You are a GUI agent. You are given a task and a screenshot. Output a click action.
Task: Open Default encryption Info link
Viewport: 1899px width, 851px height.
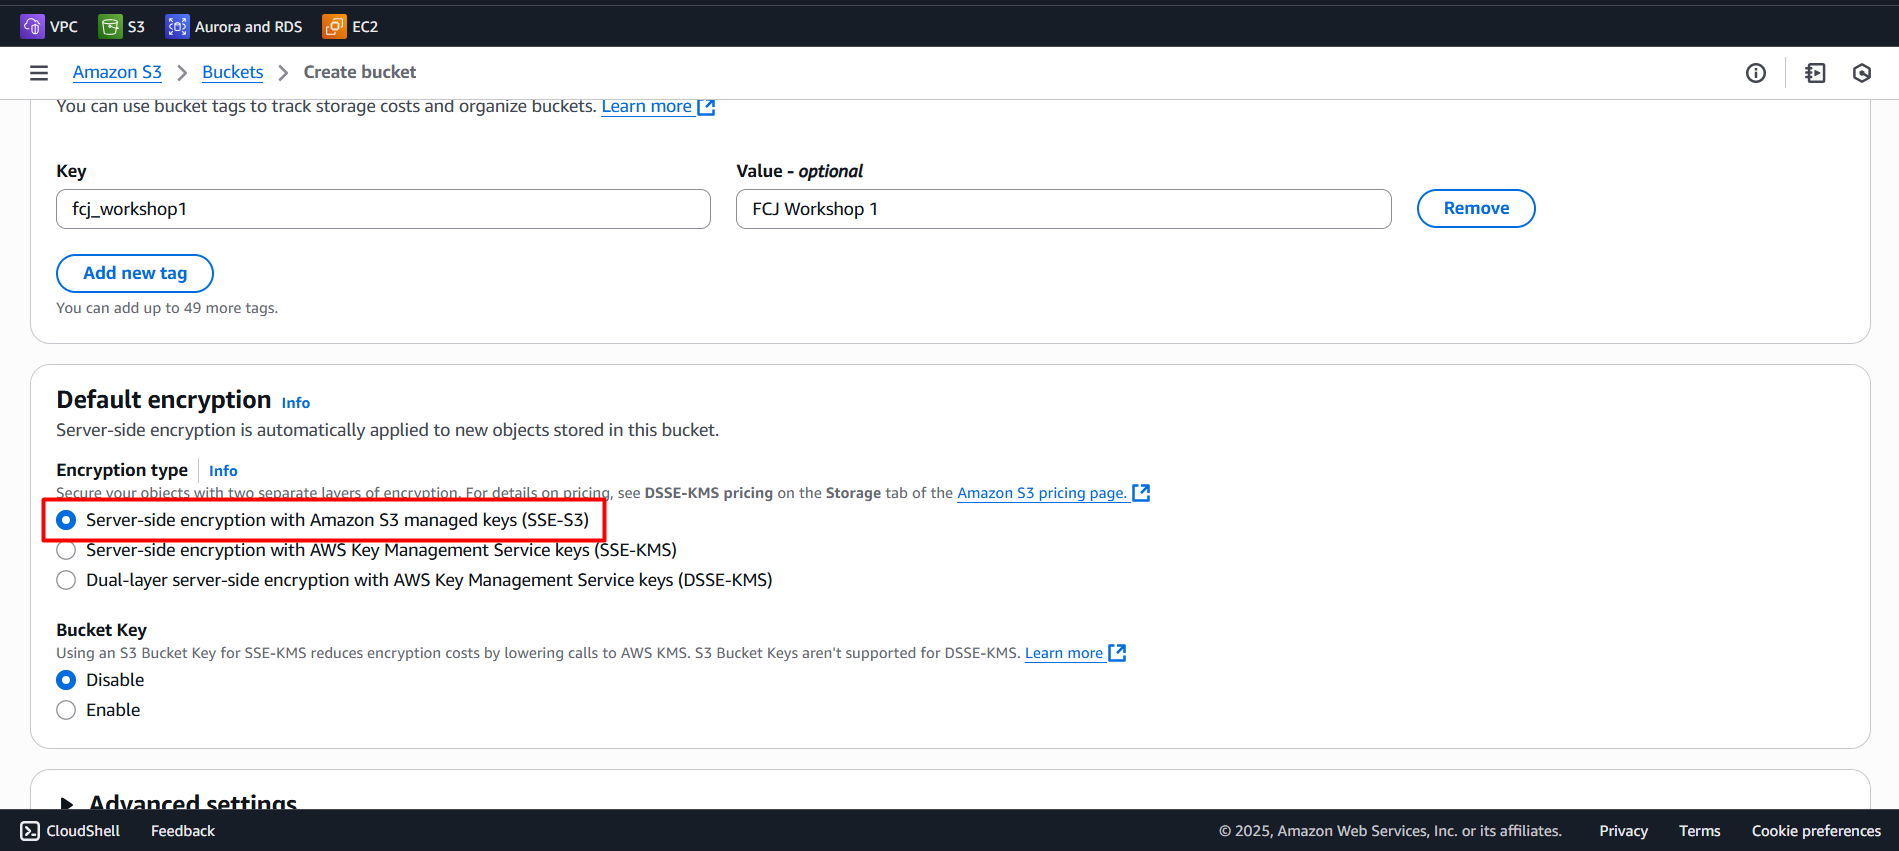click(x=295, y=403)
